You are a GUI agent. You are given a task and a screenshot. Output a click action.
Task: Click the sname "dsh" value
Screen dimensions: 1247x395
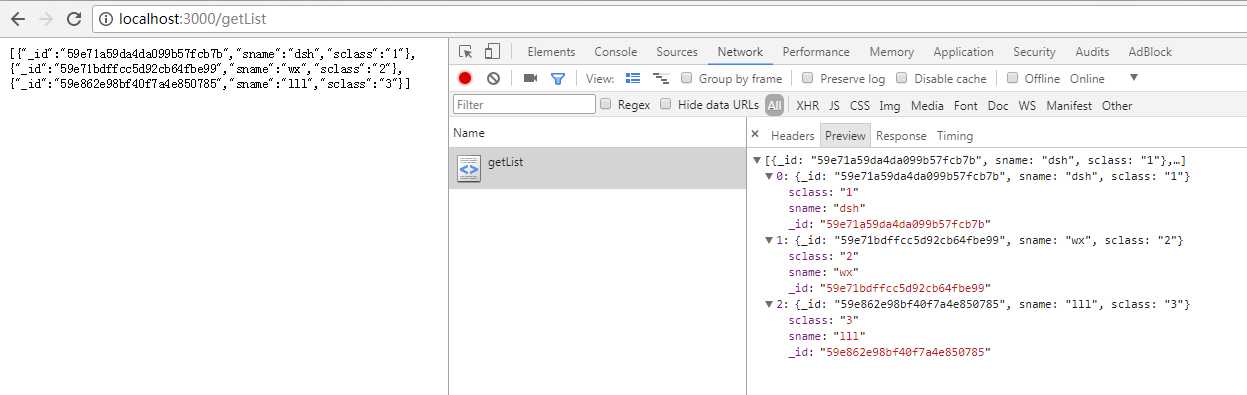pos(849,209)
